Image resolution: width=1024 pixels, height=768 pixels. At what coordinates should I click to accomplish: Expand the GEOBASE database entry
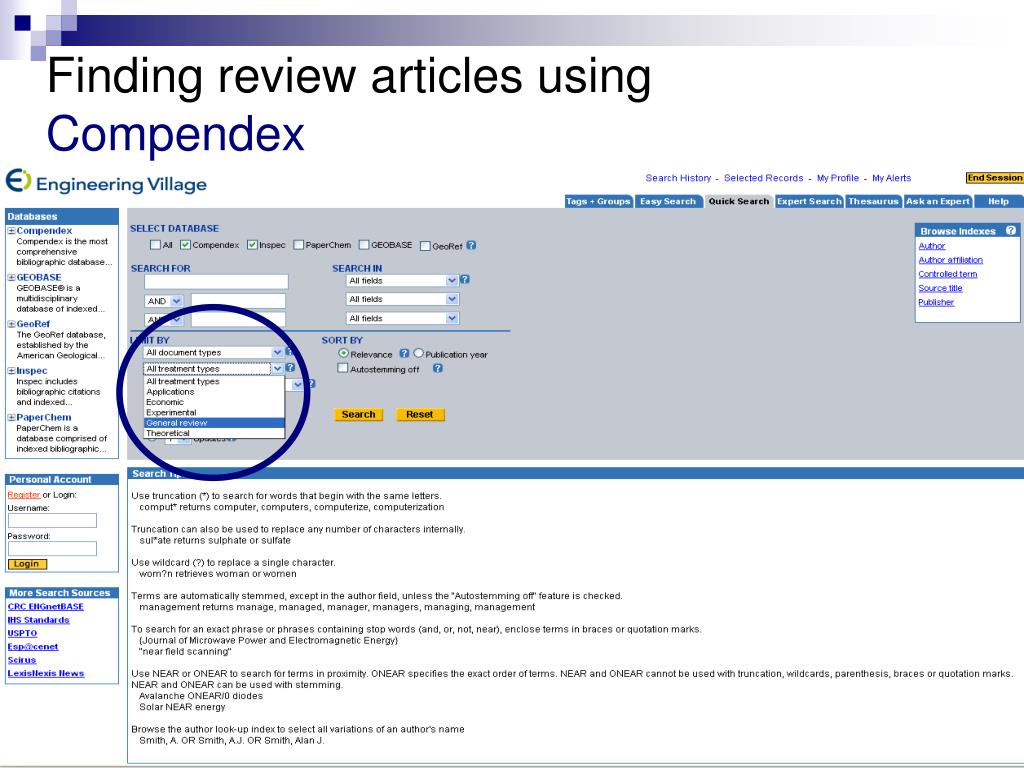11,277
